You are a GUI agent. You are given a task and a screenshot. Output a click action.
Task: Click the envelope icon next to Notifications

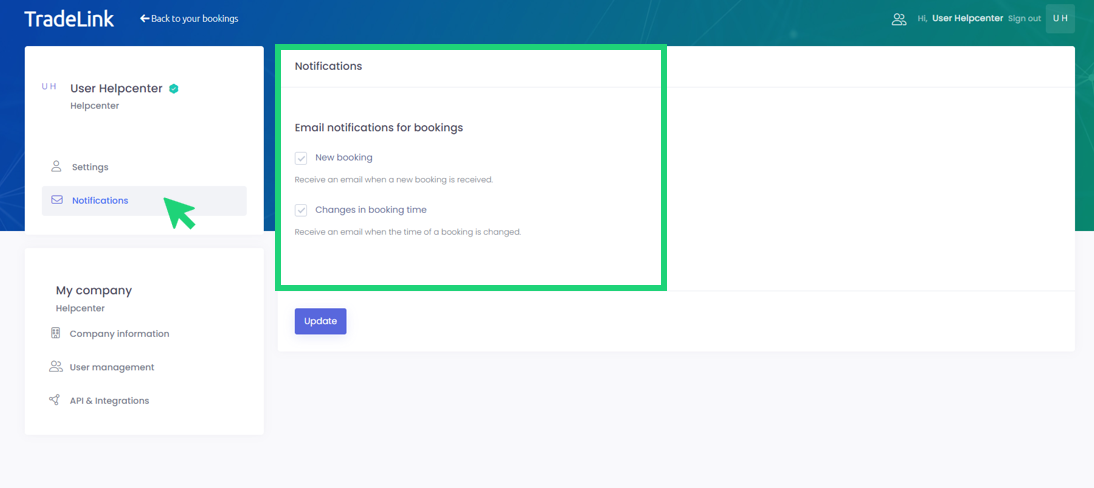point(57,200)
